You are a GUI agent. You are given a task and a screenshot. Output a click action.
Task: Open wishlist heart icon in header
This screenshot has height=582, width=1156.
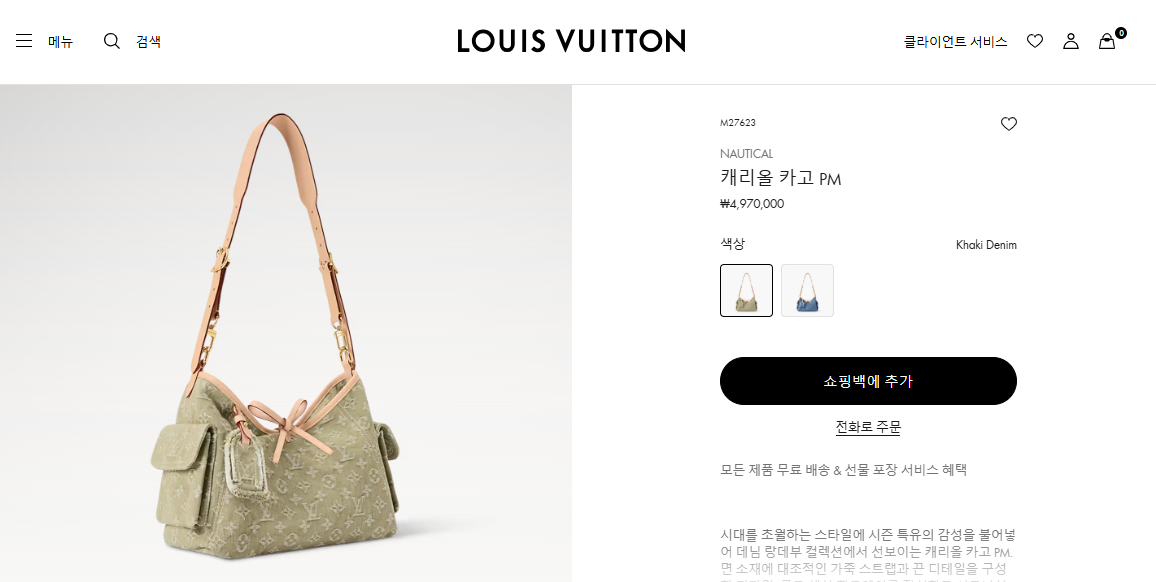(x=1035, y=41)
